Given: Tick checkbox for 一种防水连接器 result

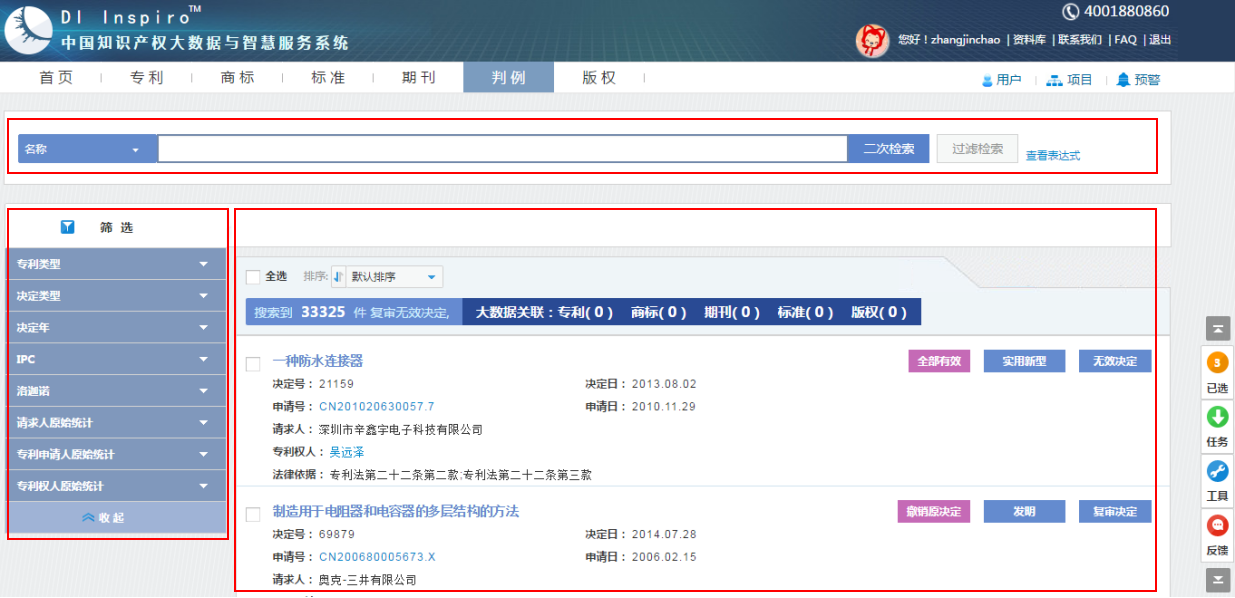Looking at the screenshot, I should point(253,364).
